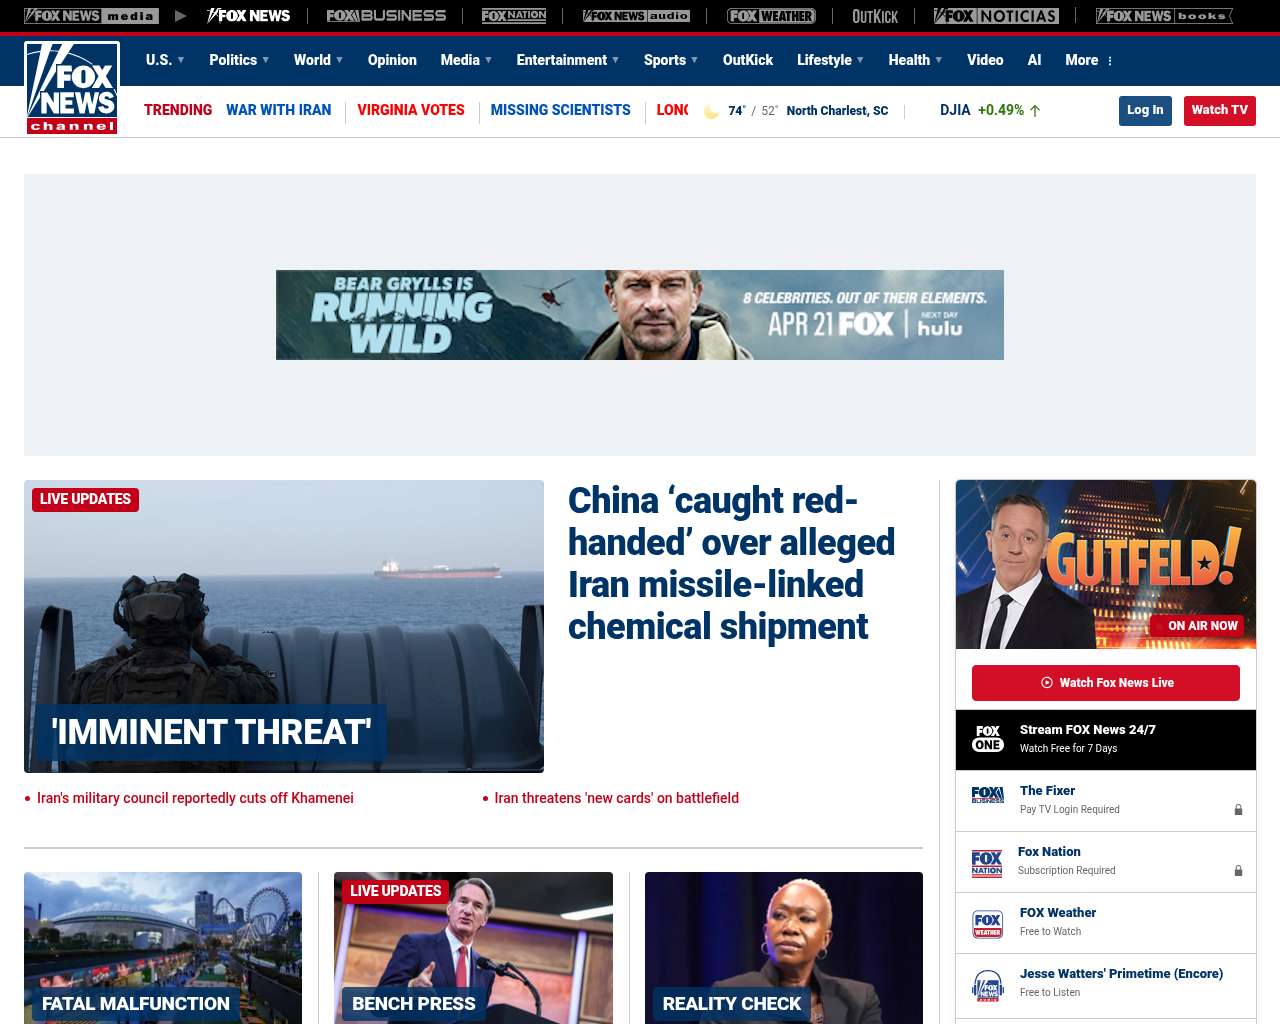Screen dimensions: 1280x1024
Task: Open the REALITY CHECK story card
Action: (x=784, y=947)
